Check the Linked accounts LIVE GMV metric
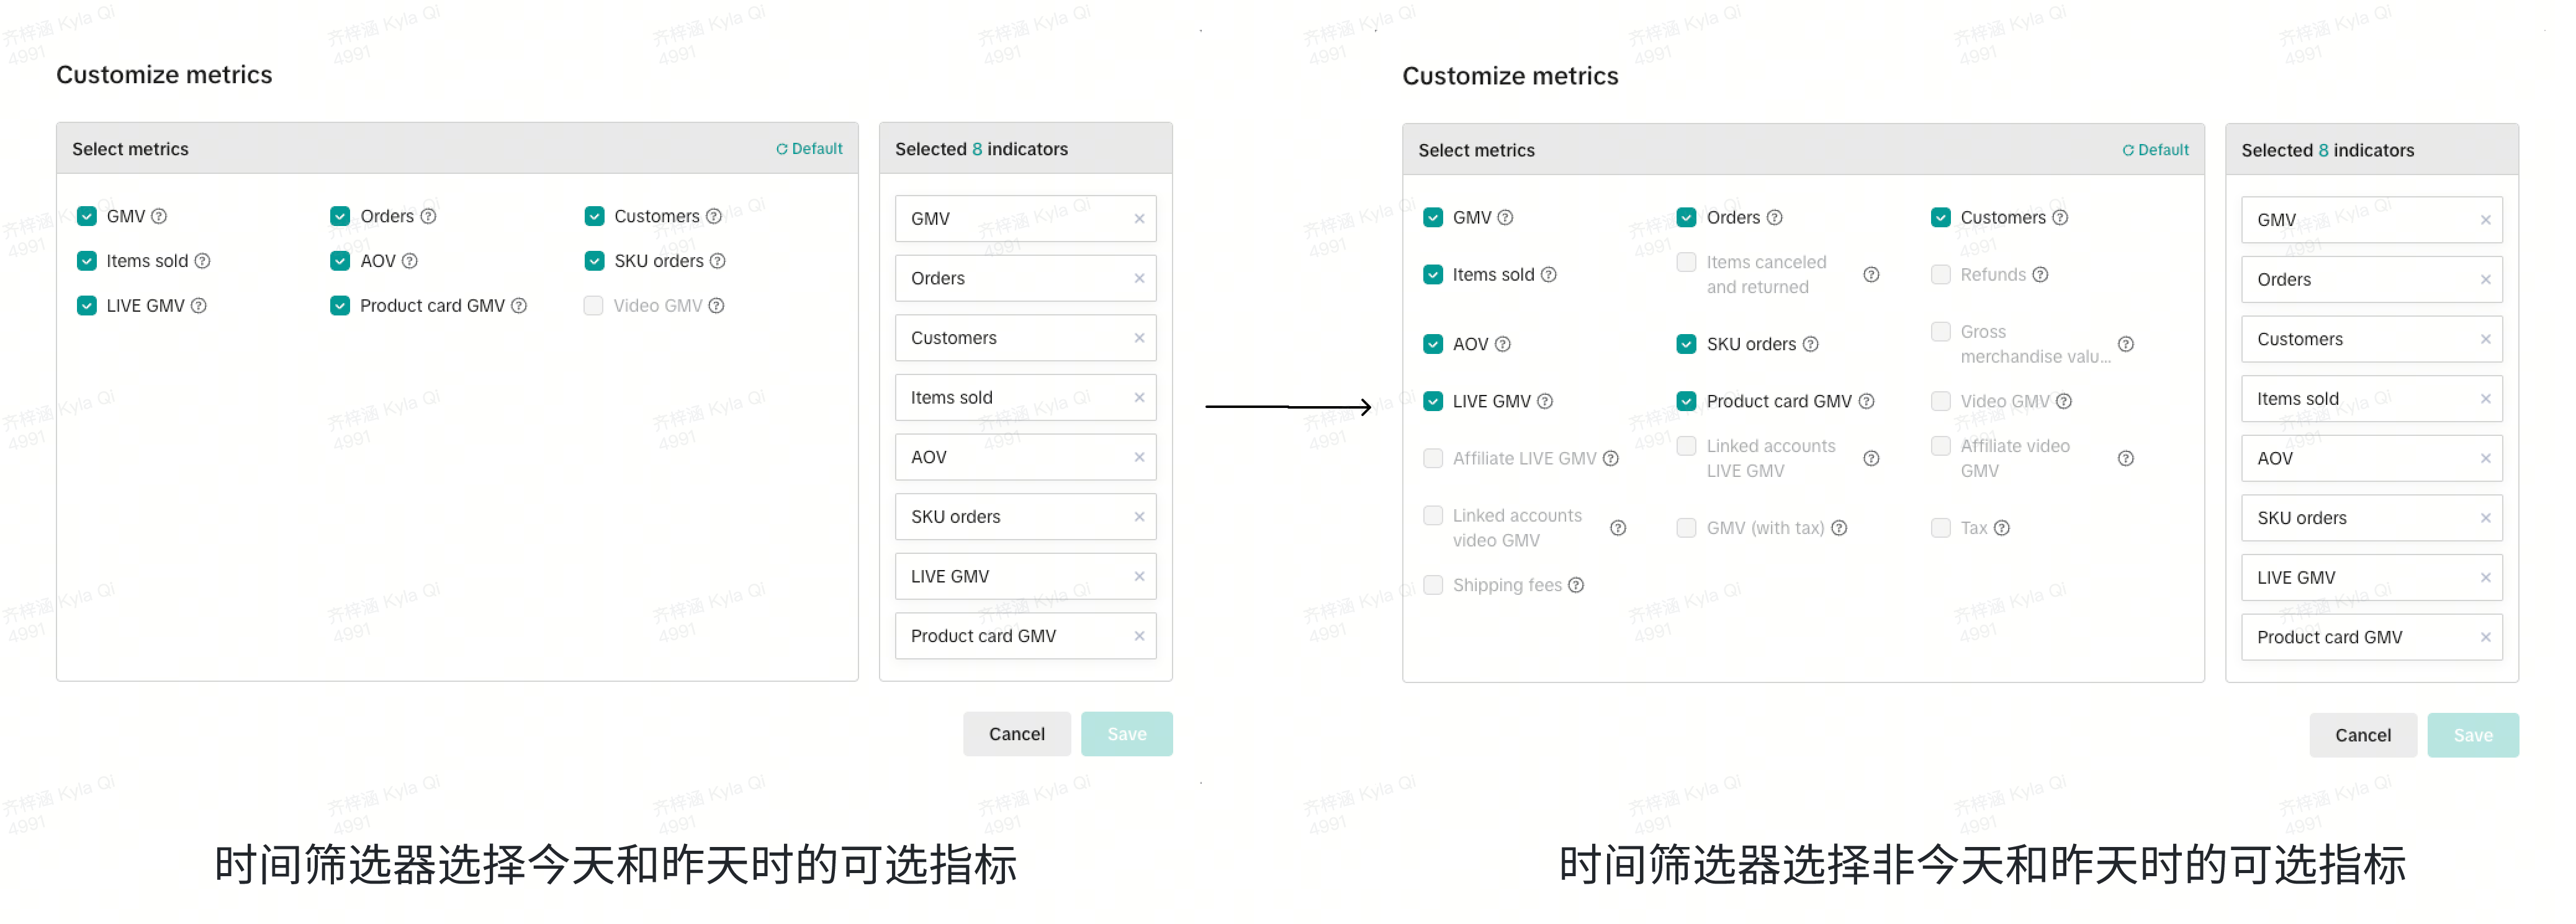Image resolution: width=2576 pixels, height=924 pixels. [x=1687, y=446]
